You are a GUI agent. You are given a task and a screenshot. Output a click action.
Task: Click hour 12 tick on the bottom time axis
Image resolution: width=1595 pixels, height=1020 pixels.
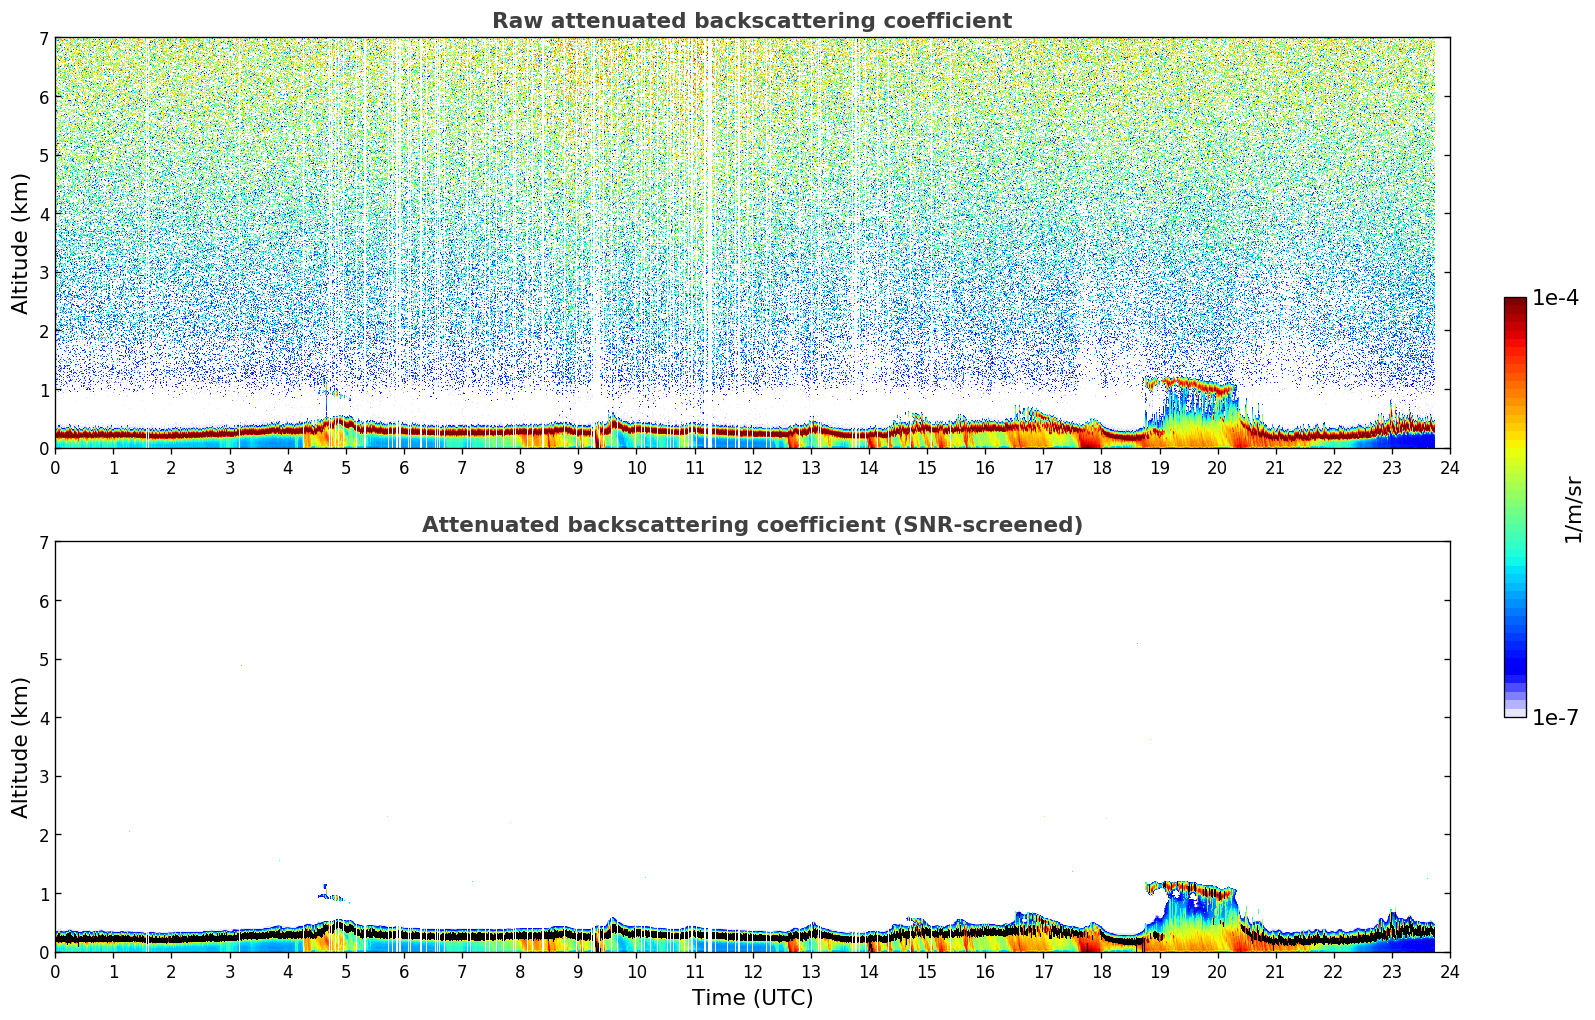tap(752, 972)
